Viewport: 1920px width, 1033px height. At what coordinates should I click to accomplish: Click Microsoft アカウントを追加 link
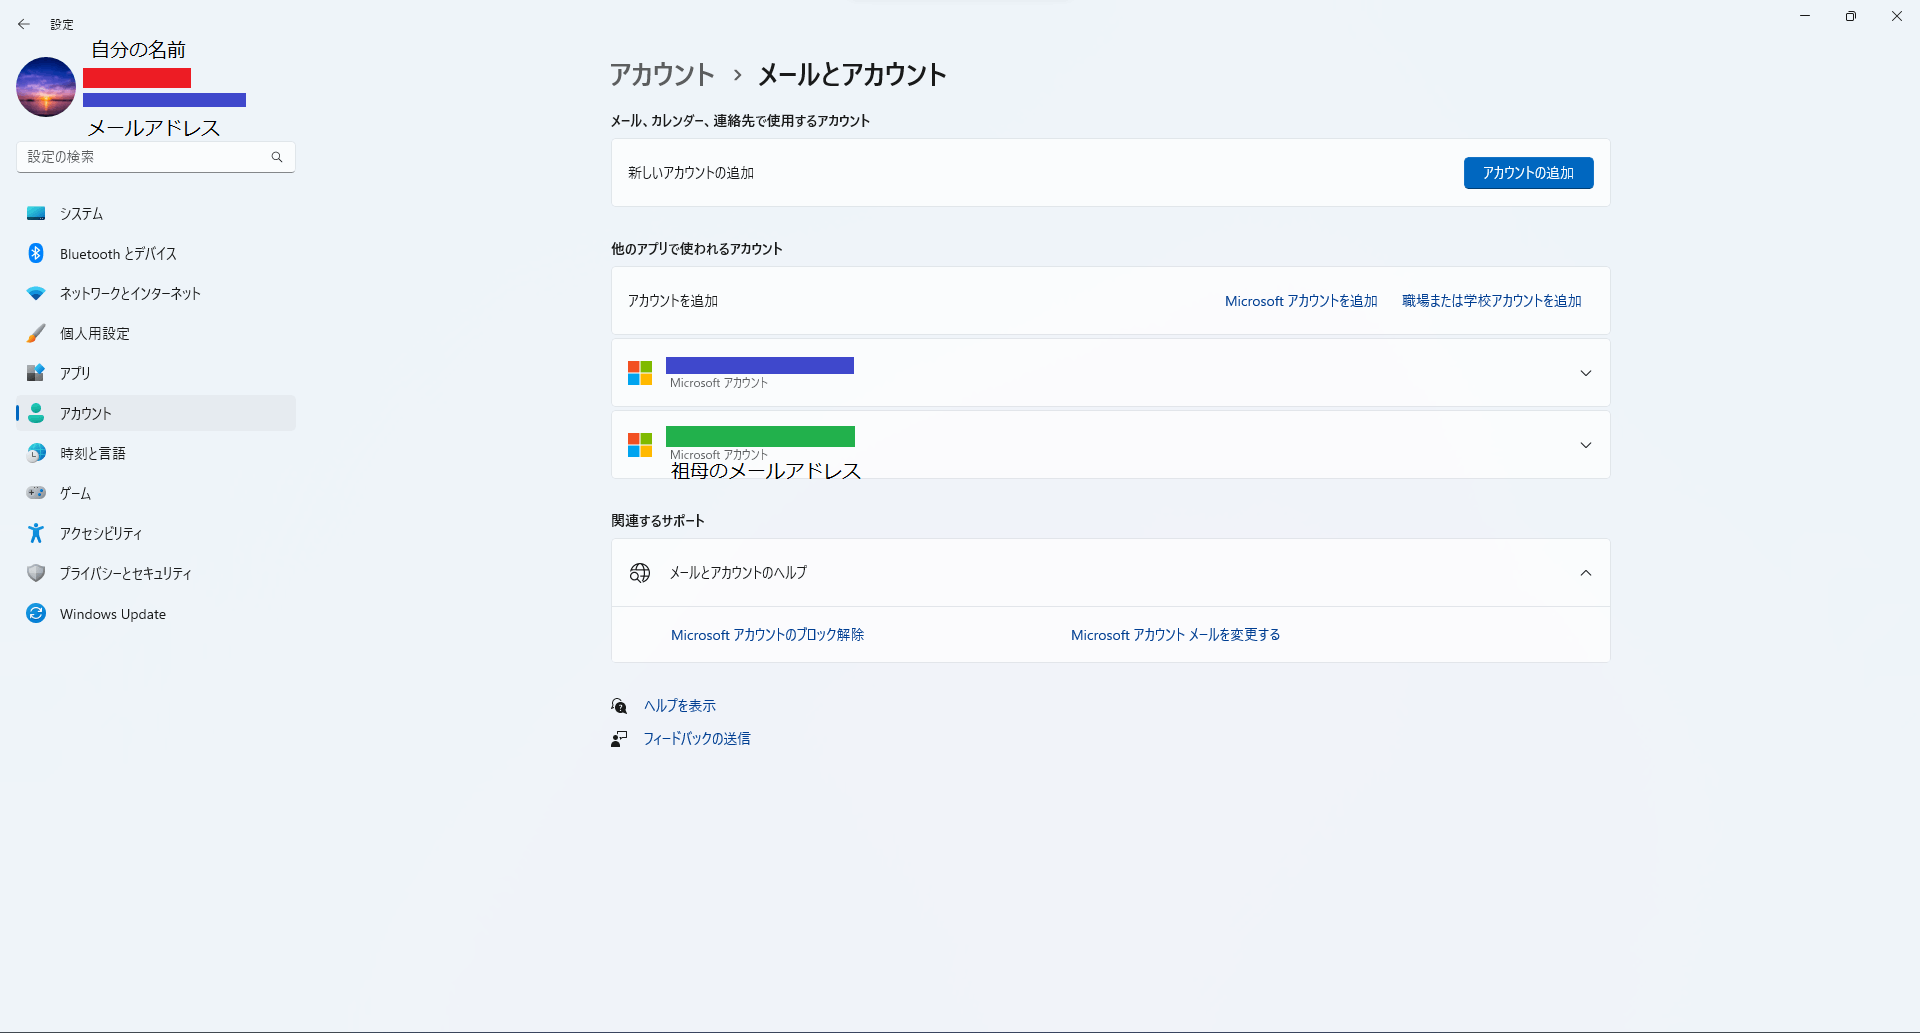[1301, 301]
